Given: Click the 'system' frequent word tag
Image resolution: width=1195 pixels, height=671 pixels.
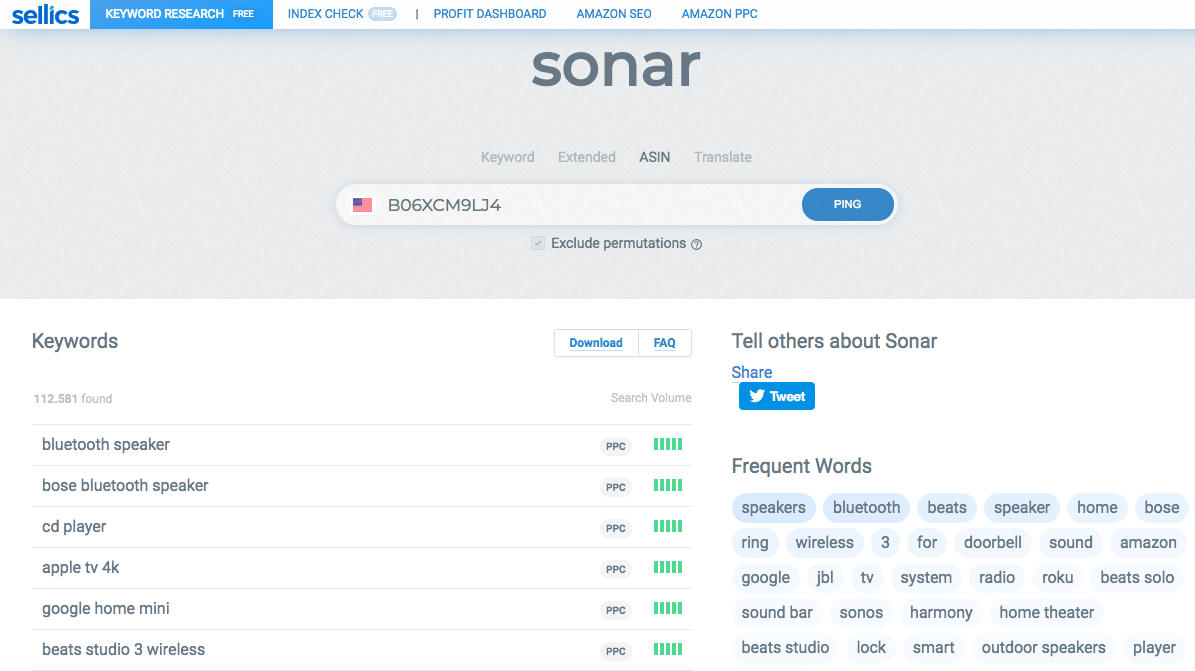Looking at the screenshot, I should point(926,578).
